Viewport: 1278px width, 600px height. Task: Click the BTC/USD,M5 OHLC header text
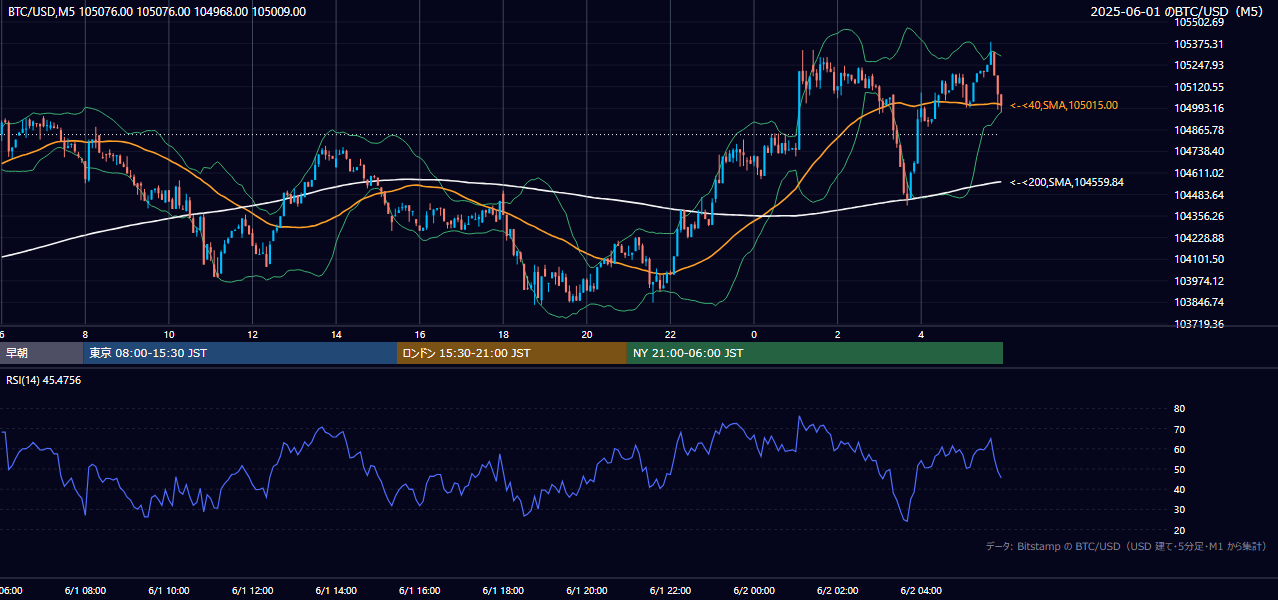157,11
